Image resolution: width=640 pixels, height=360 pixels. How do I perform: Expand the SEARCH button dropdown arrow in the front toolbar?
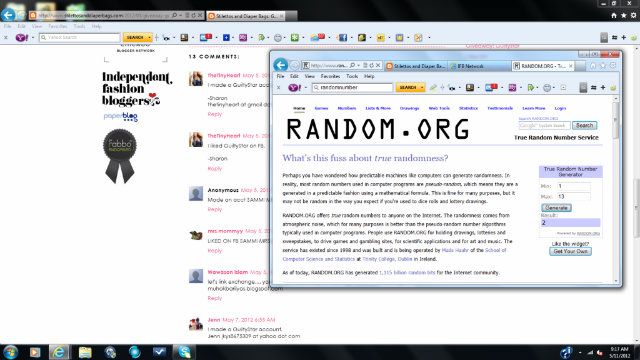tap(422, 87)
